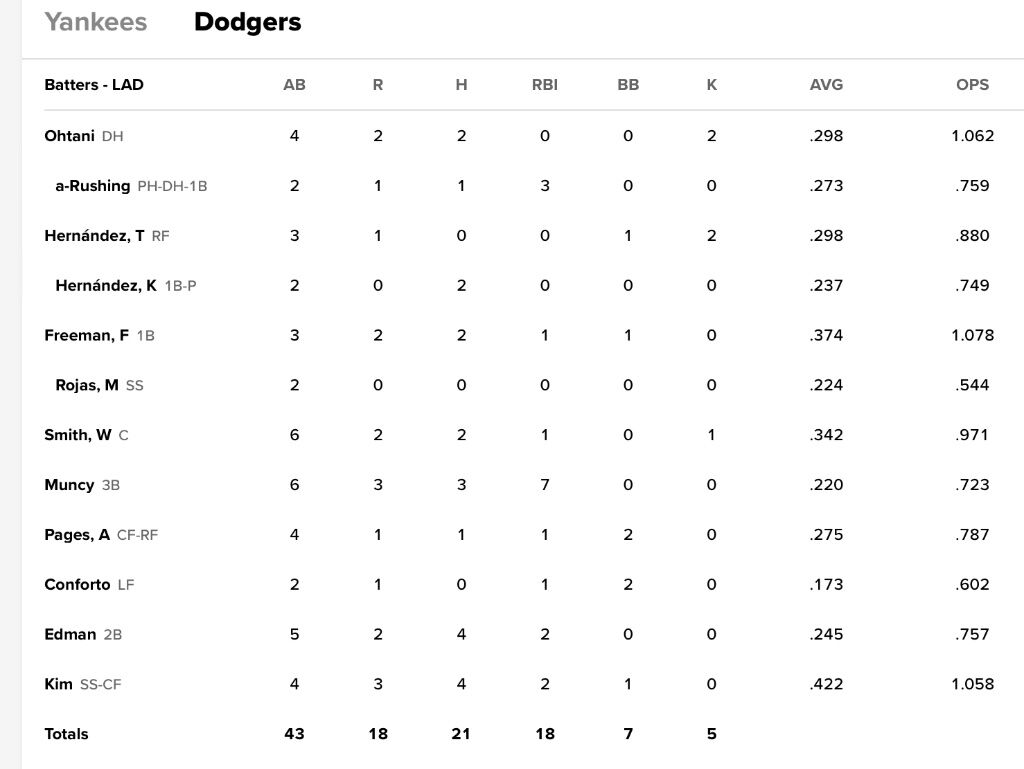Image resolution: width=1024 pixels, height=769 pixels.
Task: Open Pages, A player link
Action: tap(77, 535)
